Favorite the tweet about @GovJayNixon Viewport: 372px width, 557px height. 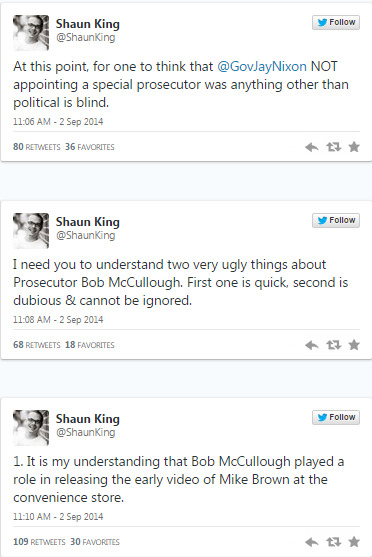tap(354, 147)
